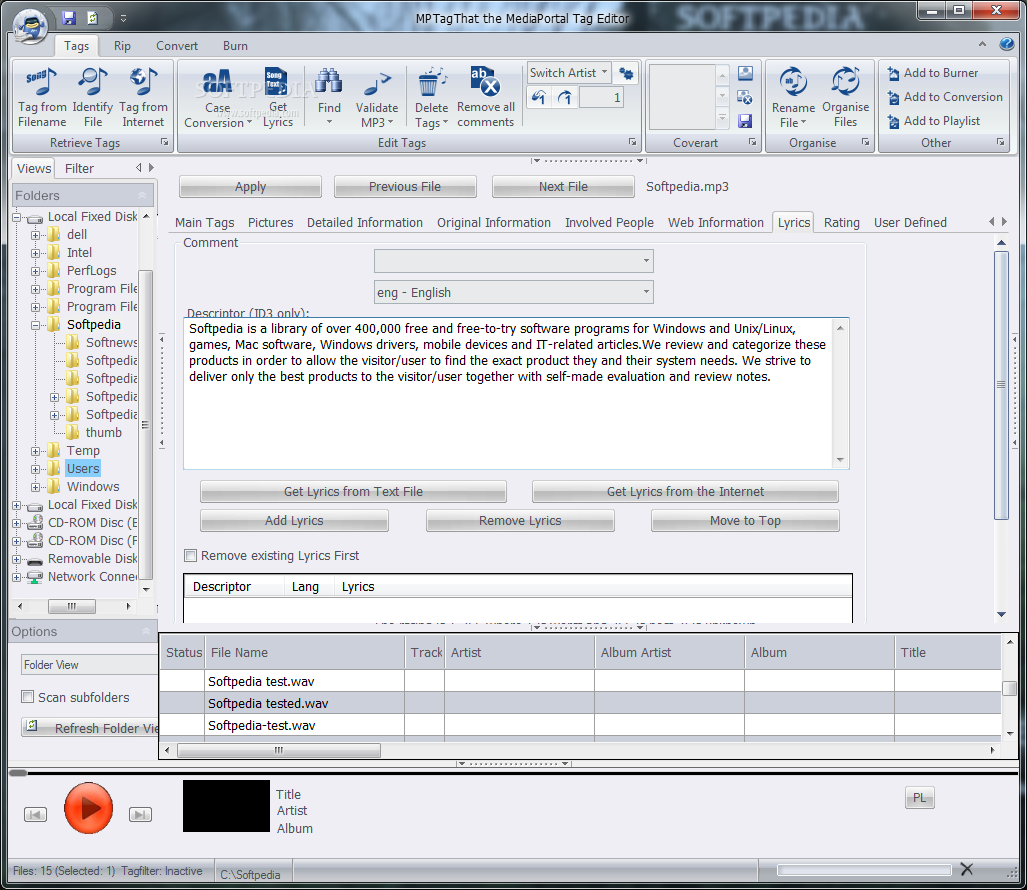The height and width of the screenshot is (890, 1027).
Task: Click the Organise Files icon
Action: 845,97
